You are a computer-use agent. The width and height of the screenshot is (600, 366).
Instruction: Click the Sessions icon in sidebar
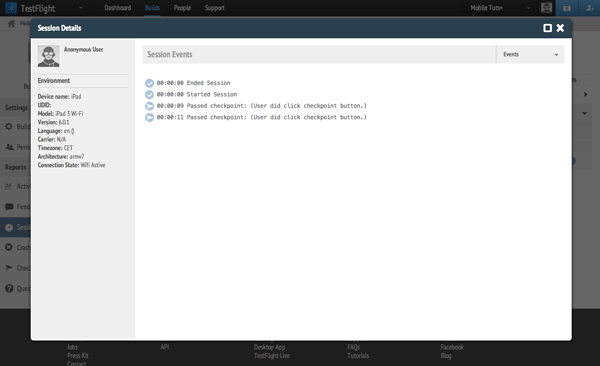tap(9, 227)
